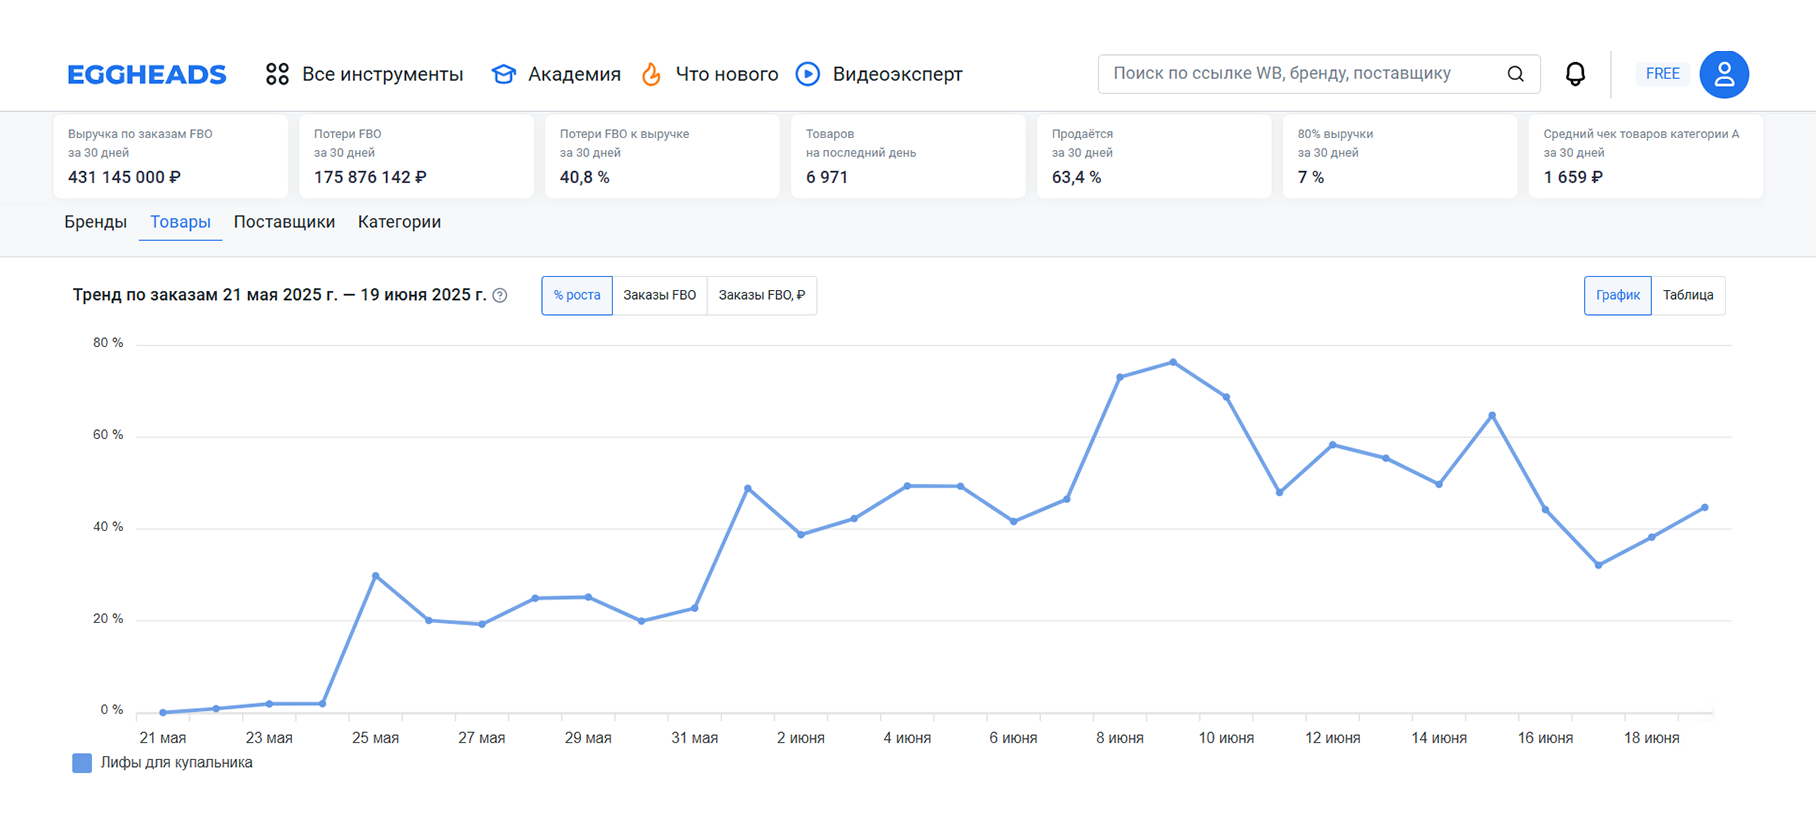Click the Средний чек товаров card
Screen dimensions: 1816x838
coord(1646,156)
